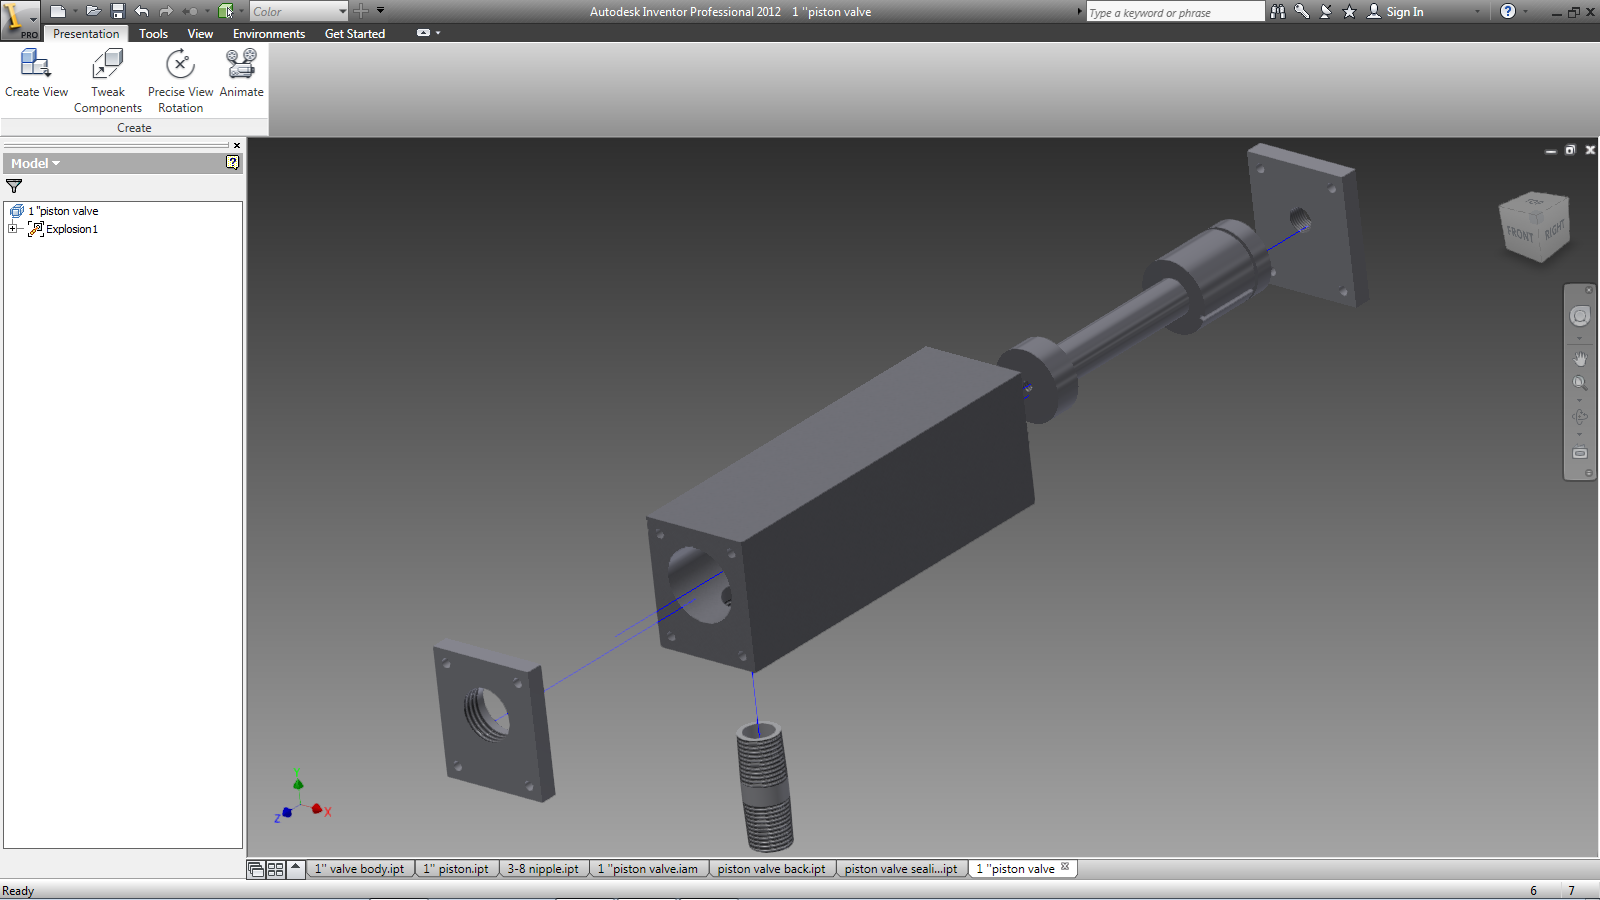This screenshot has width=1600, height=900.
Task: Select Explosion1 in the model browser
Action: point(72,229)
